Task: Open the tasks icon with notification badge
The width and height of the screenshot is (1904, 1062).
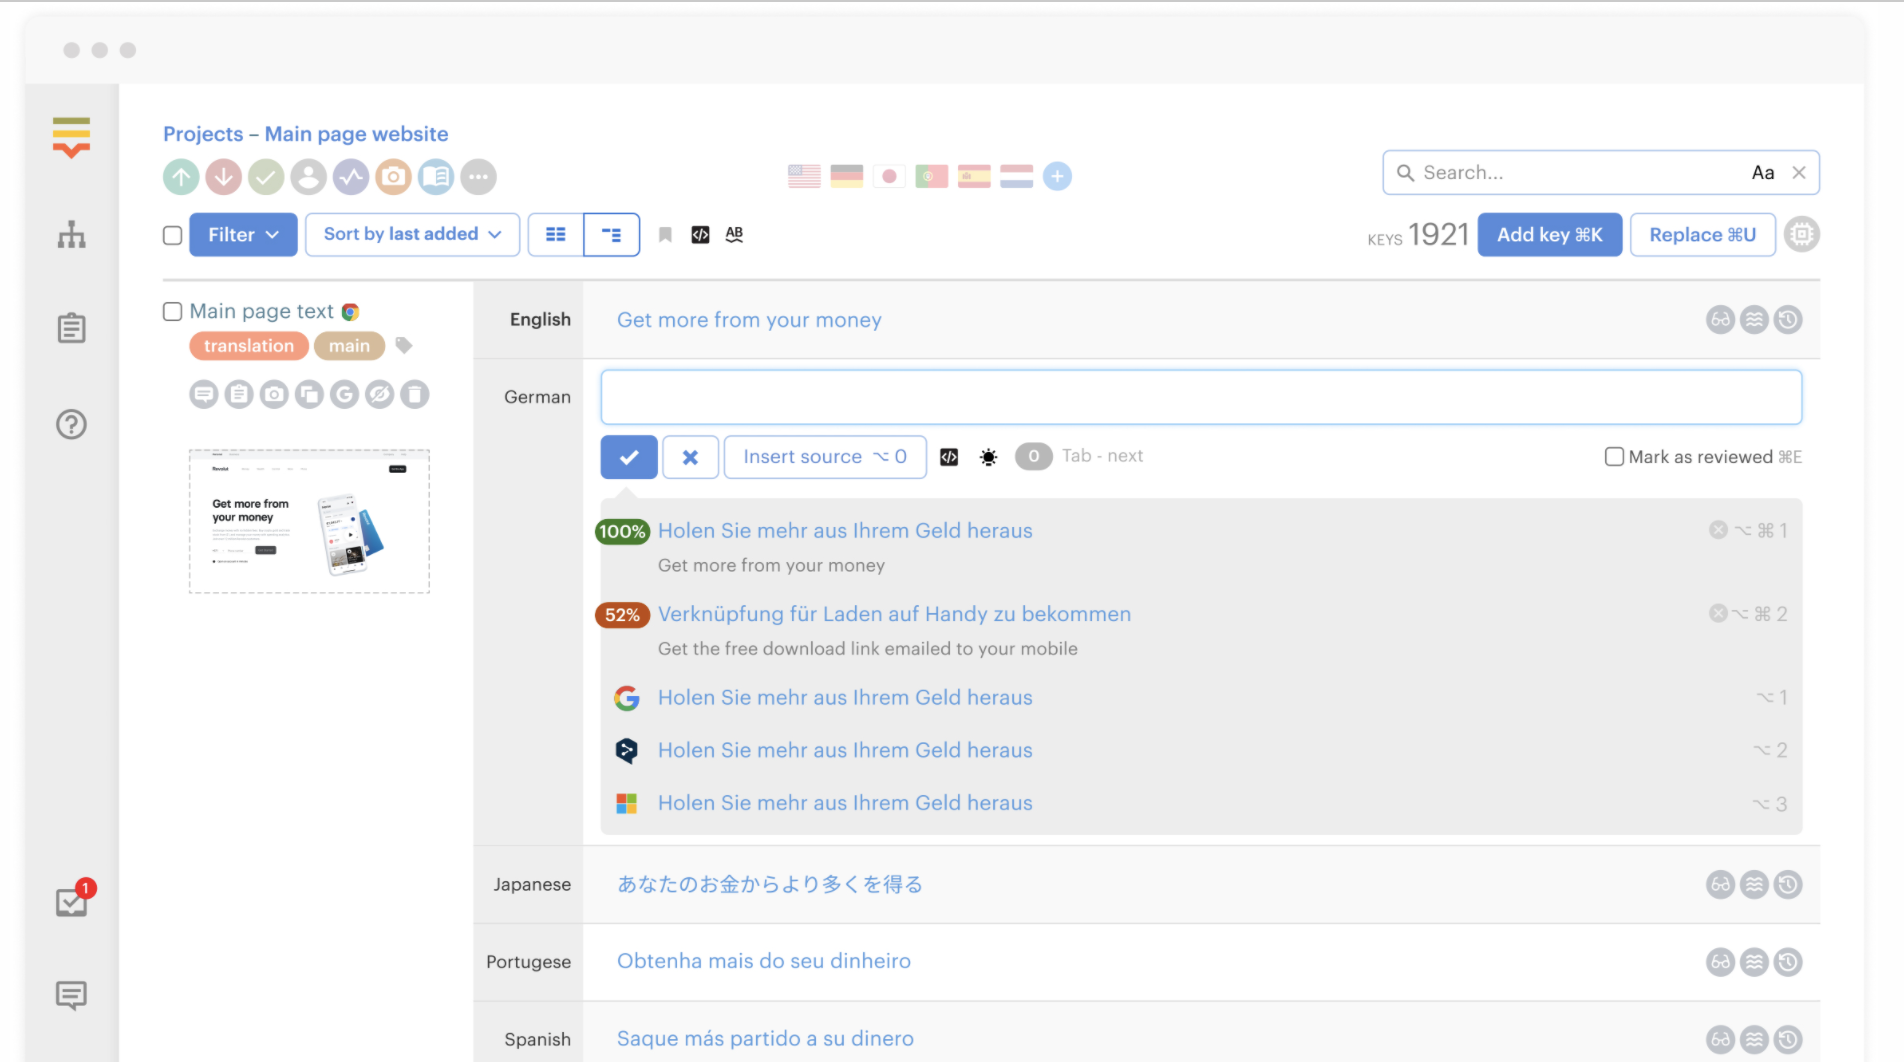Action: (x=73, y=900)
